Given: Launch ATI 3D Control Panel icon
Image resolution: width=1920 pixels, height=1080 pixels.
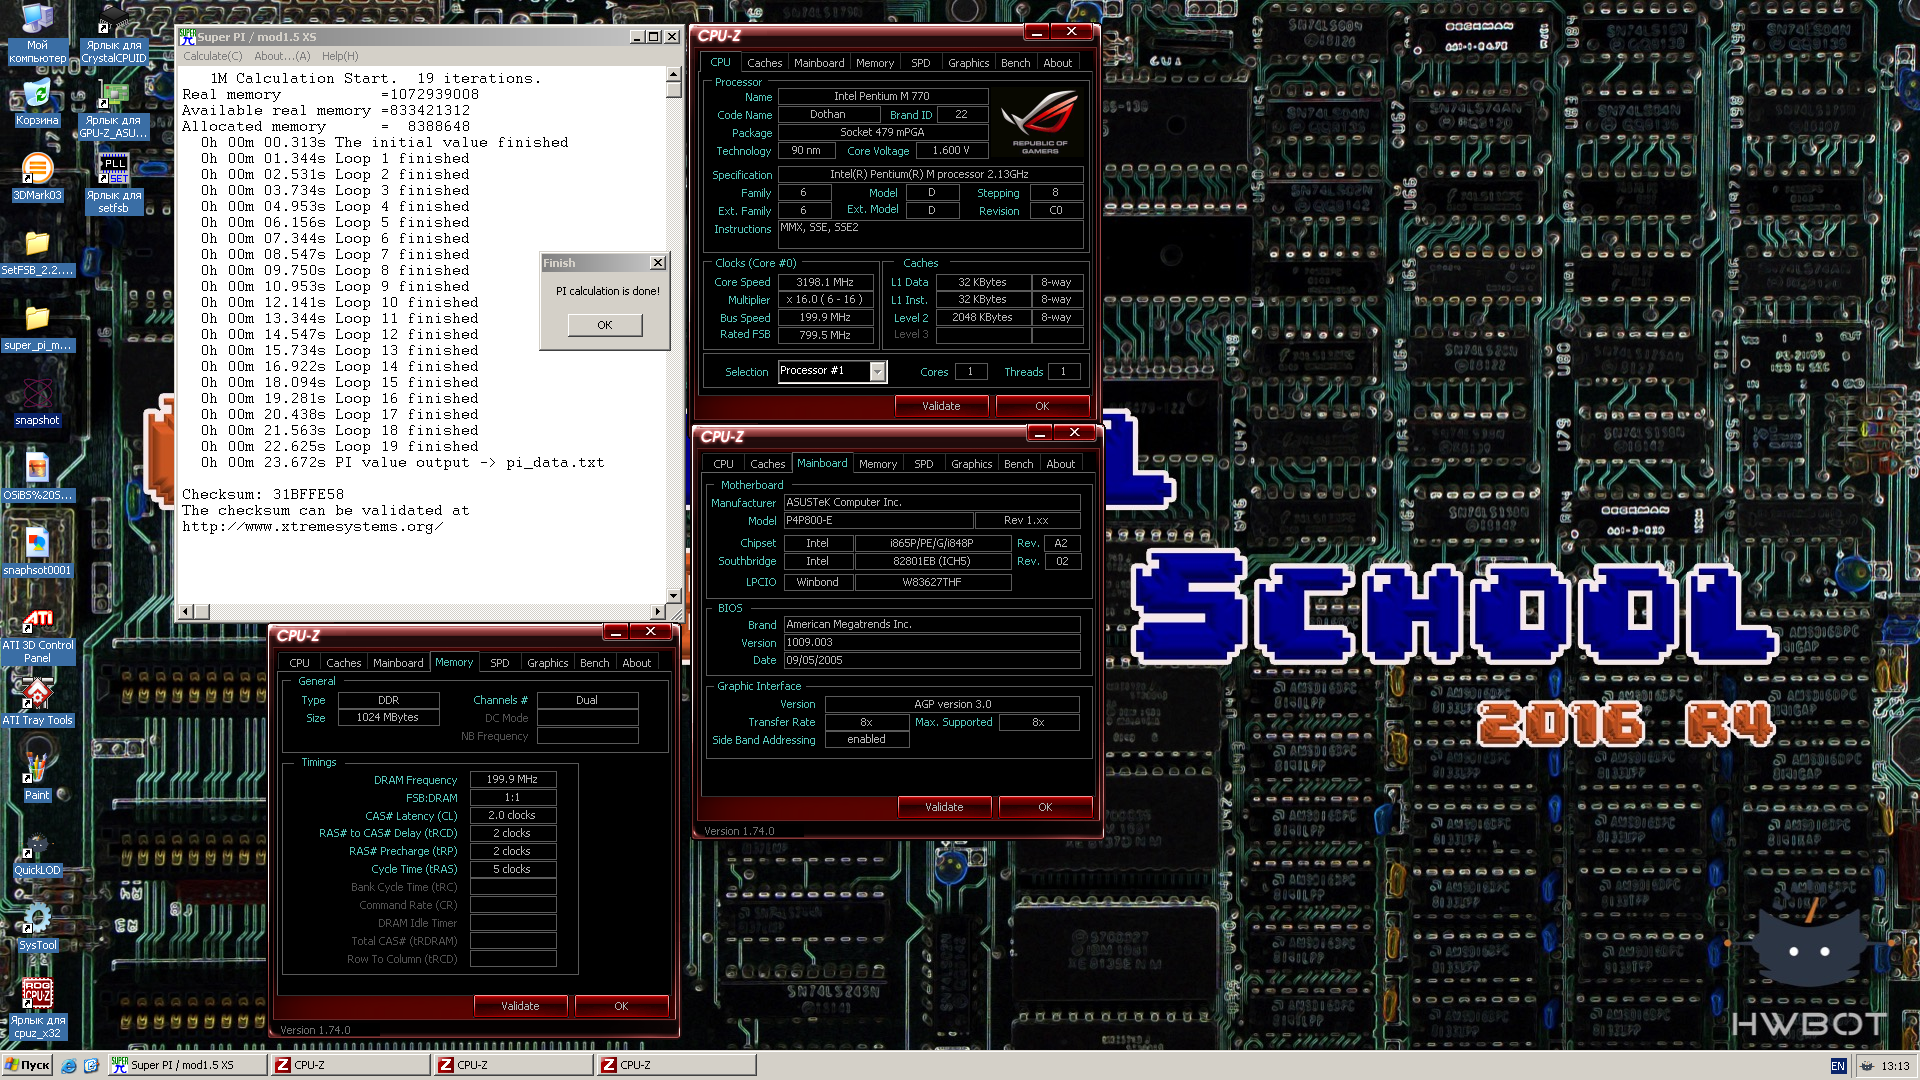Looking at the screenshot, I should point(37,635).
